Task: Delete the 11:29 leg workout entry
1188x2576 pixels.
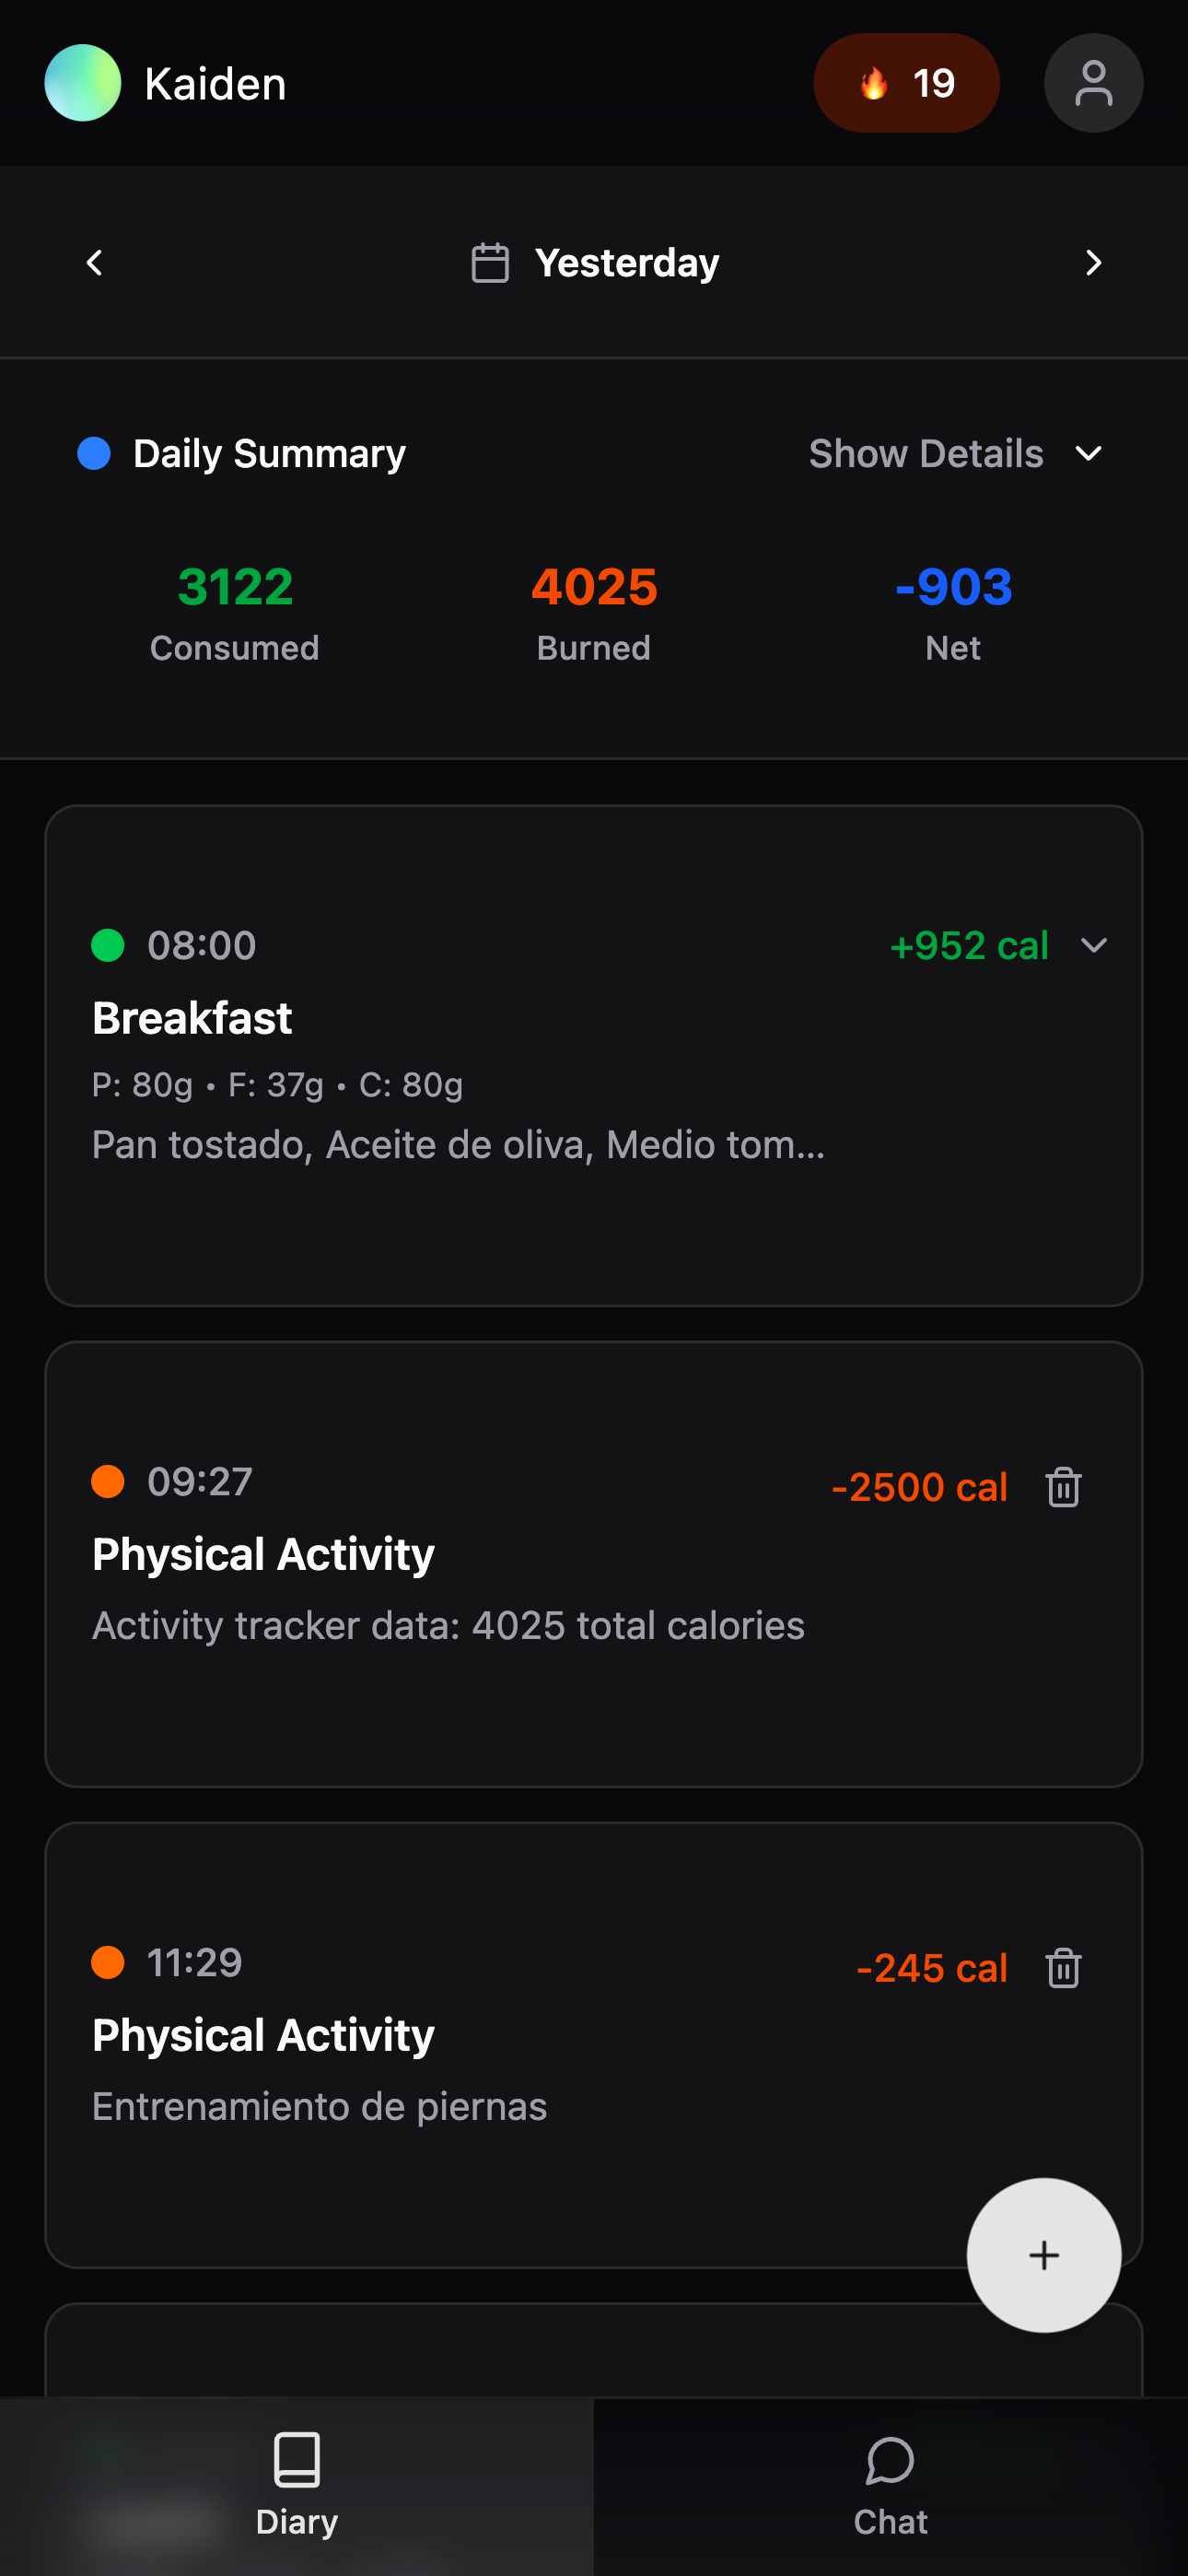Action: pyautogui.click(x=1063, y=1968)
